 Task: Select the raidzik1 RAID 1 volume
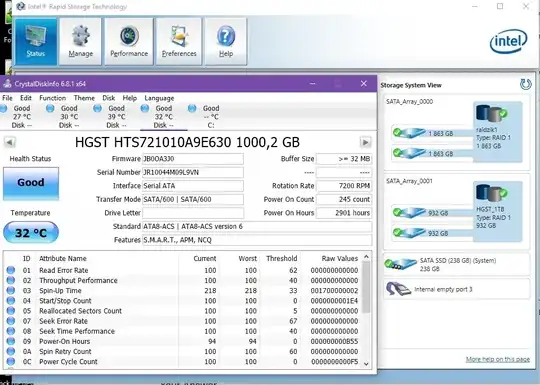[498, 131]
